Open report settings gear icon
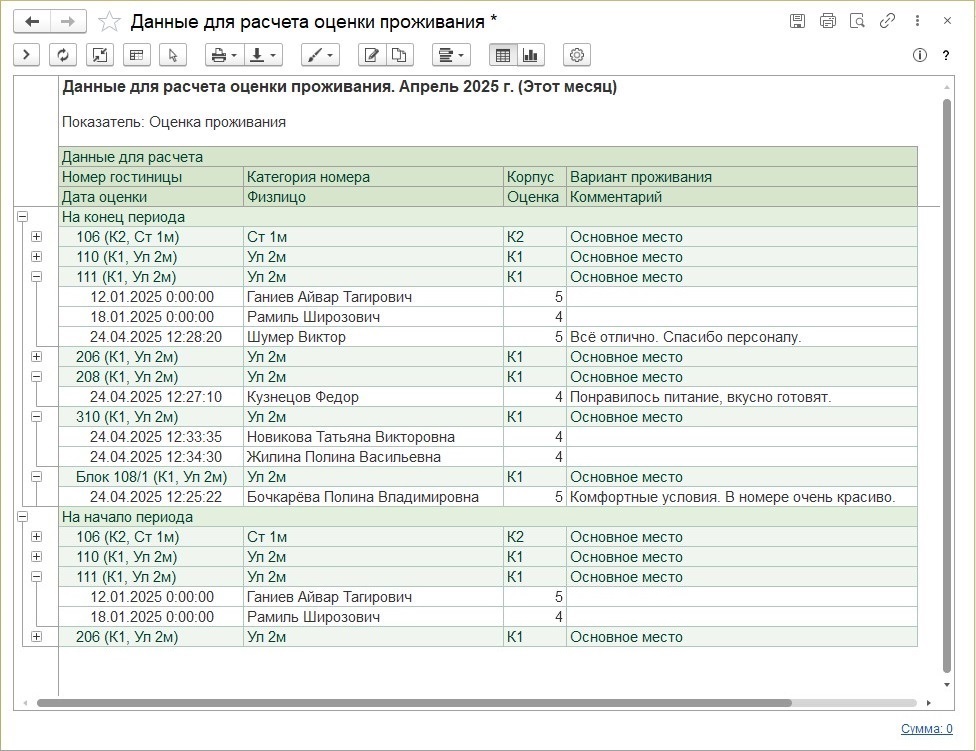 tap(577, 55)
